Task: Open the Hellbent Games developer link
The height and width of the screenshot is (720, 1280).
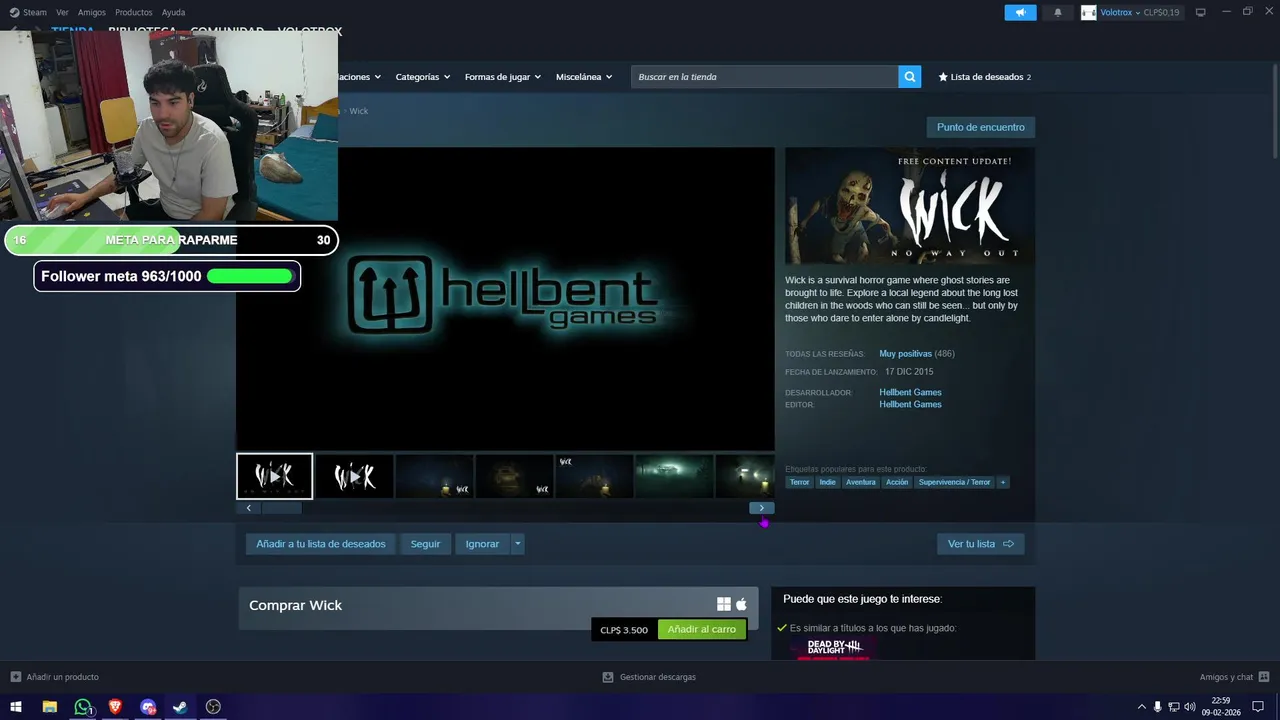Action: pyautogui.click(x=910, y=392)
